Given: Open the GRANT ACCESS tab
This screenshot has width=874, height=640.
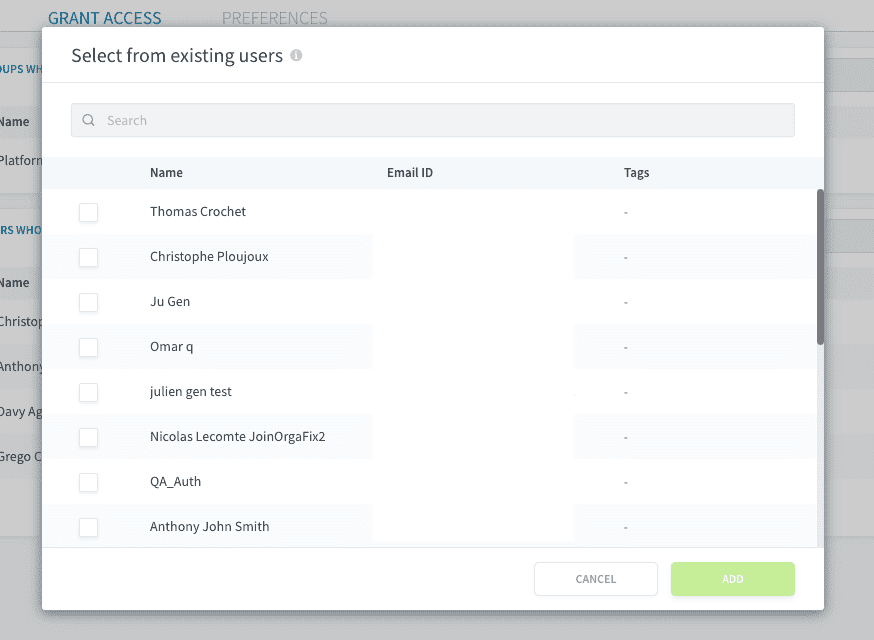Looking at the screenshot, I should coord(104,18).
